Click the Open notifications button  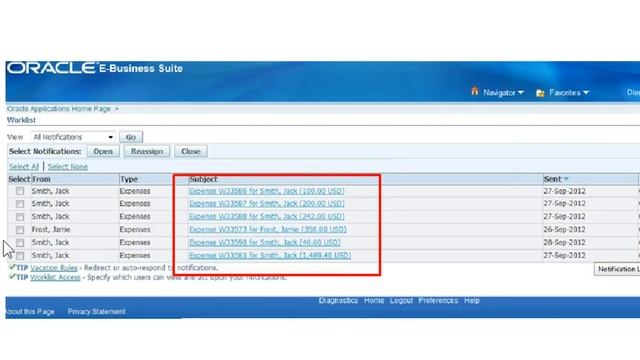tap(103, 151)
